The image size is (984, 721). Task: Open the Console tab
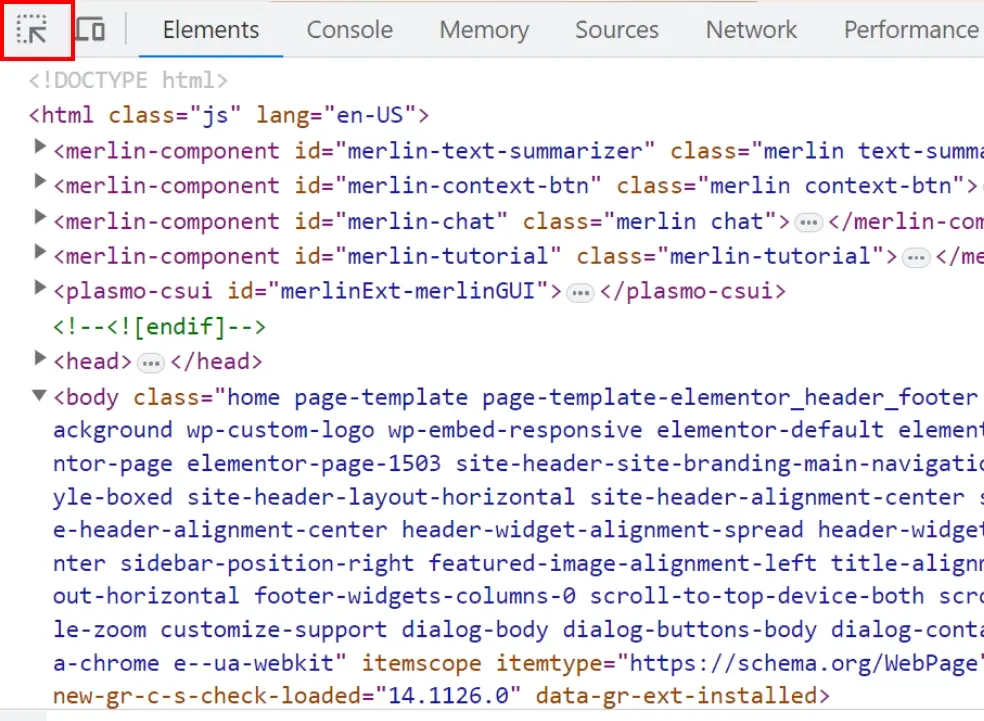[350, 29]
